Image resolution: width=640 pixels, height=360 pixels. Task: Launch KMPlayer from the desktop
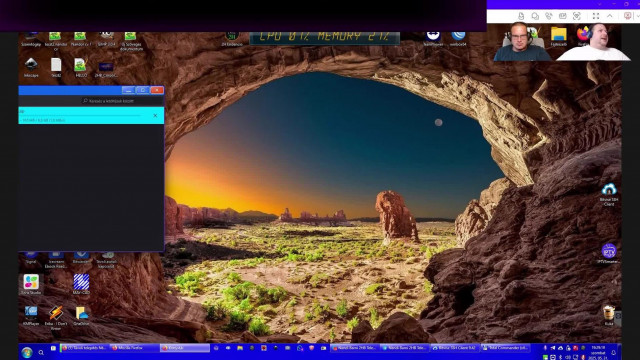(x=31, y=316)
